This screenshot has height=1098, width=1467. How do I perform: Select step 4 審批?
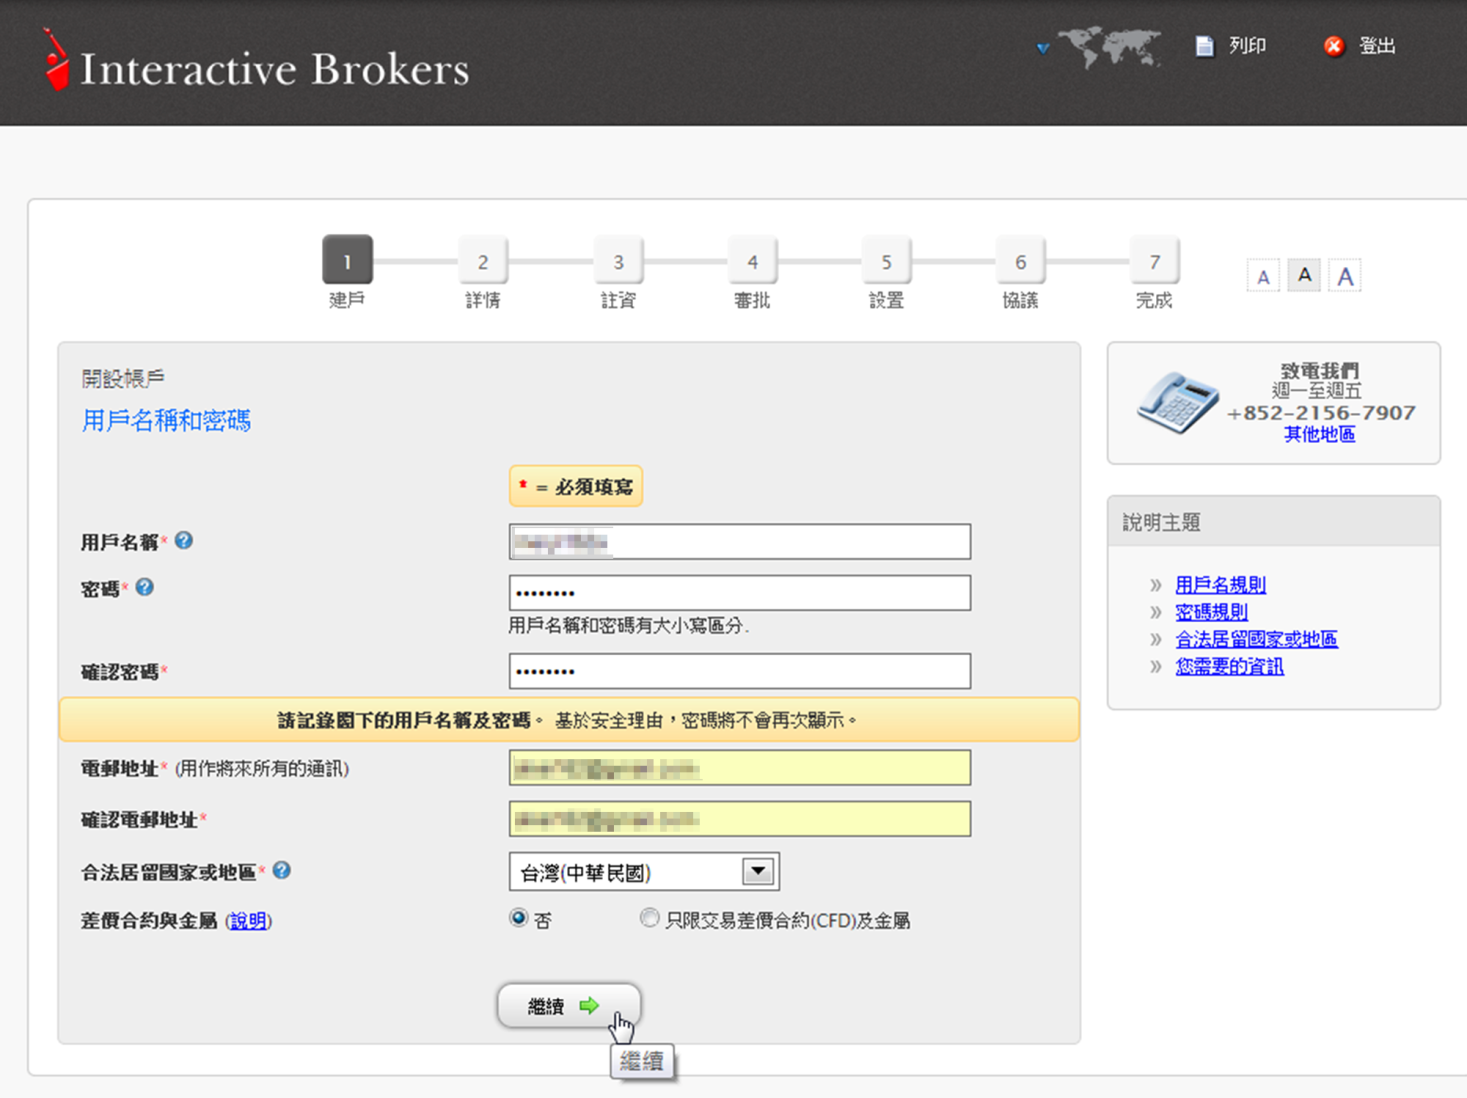click(752, 261)
